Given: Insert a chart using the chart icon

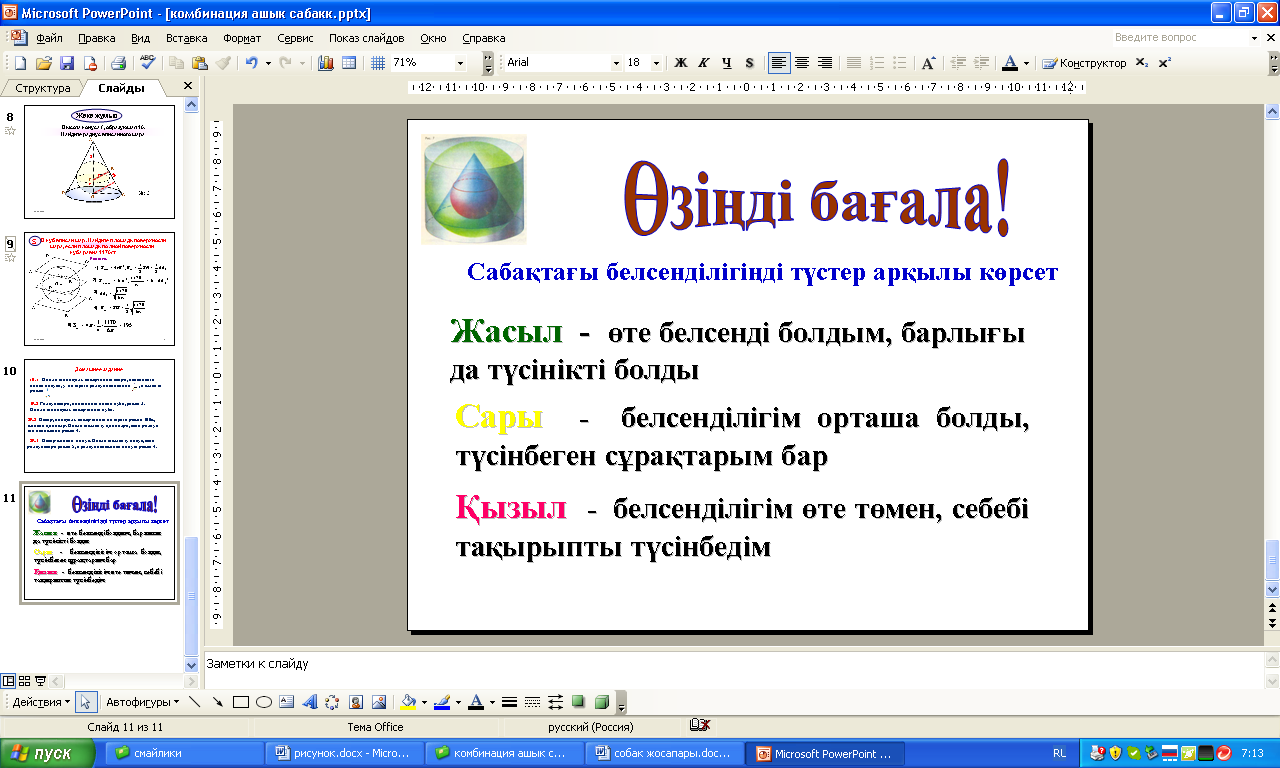Looking at the screenshot, I should point(325,63).
